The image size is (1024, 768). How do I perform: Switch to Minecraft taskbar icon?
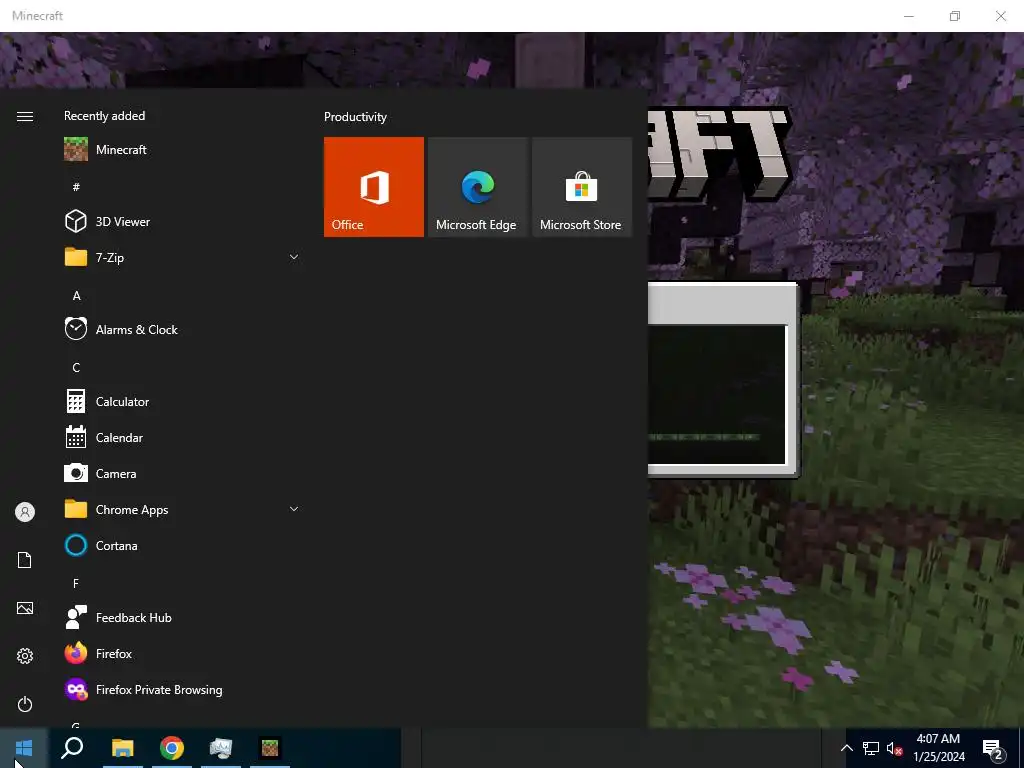270,748
